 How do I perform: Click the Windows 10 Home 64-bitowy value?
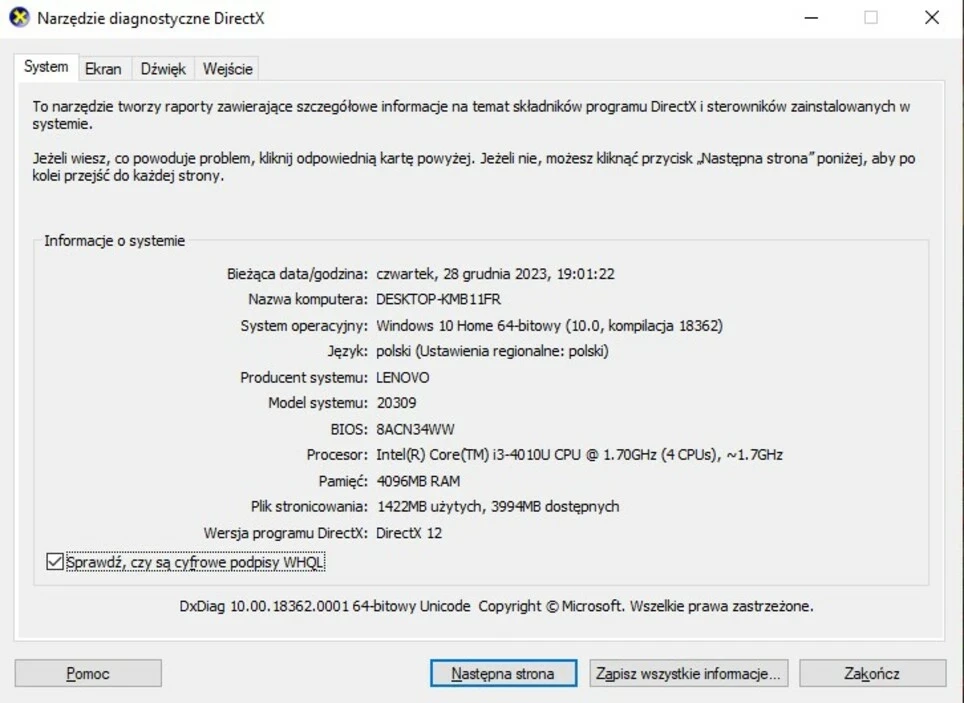pos(549,325)
